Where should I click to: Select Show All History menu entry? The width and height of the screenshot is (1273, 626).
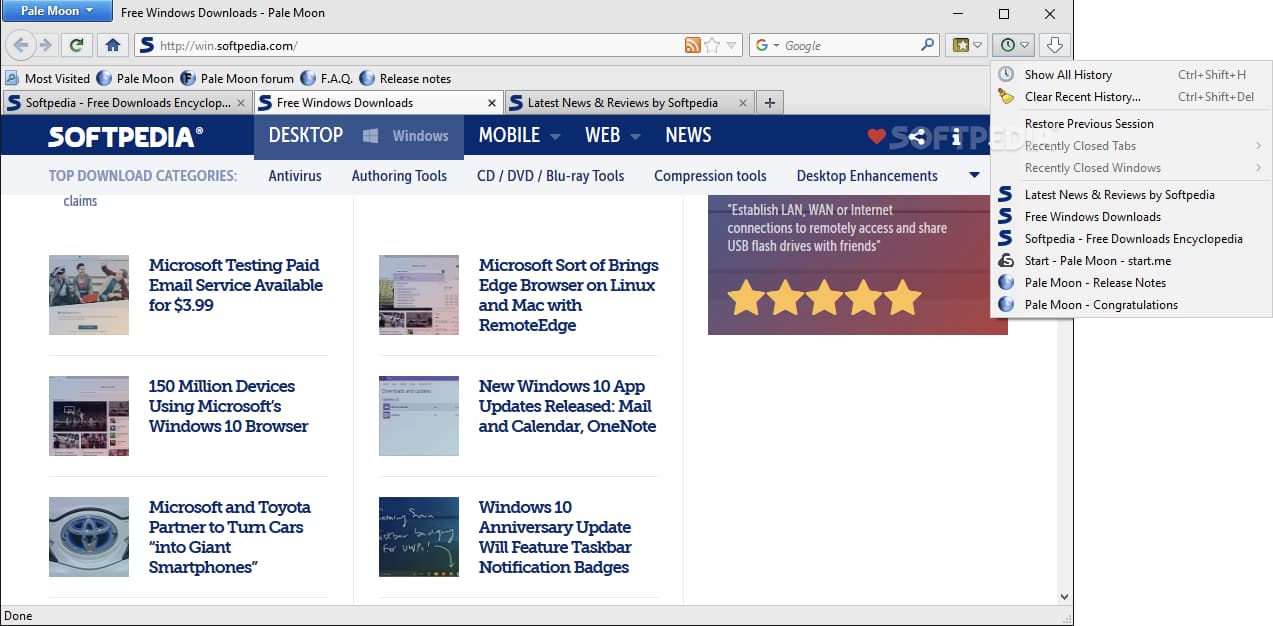tap(1068, 75)
